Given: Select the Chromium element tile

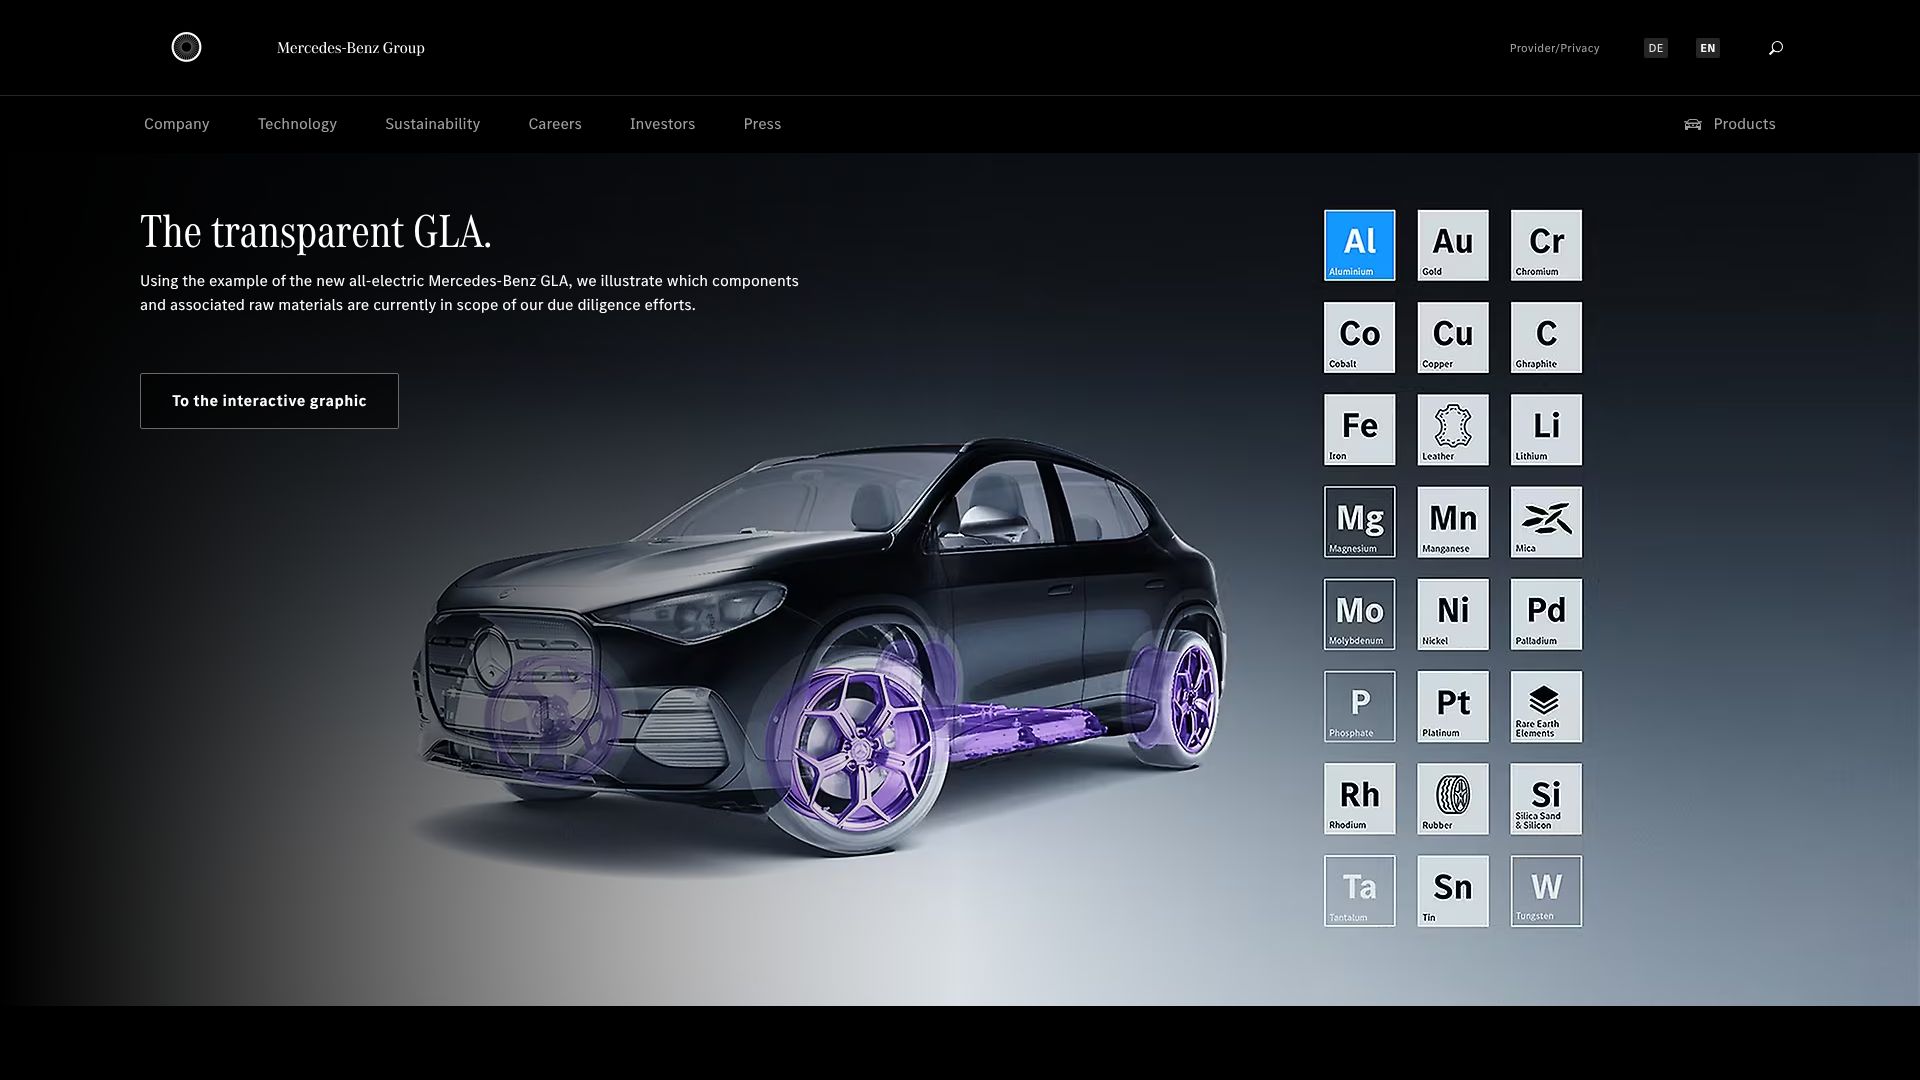Looking at the screenshot, I should (x=1546, y=245).
